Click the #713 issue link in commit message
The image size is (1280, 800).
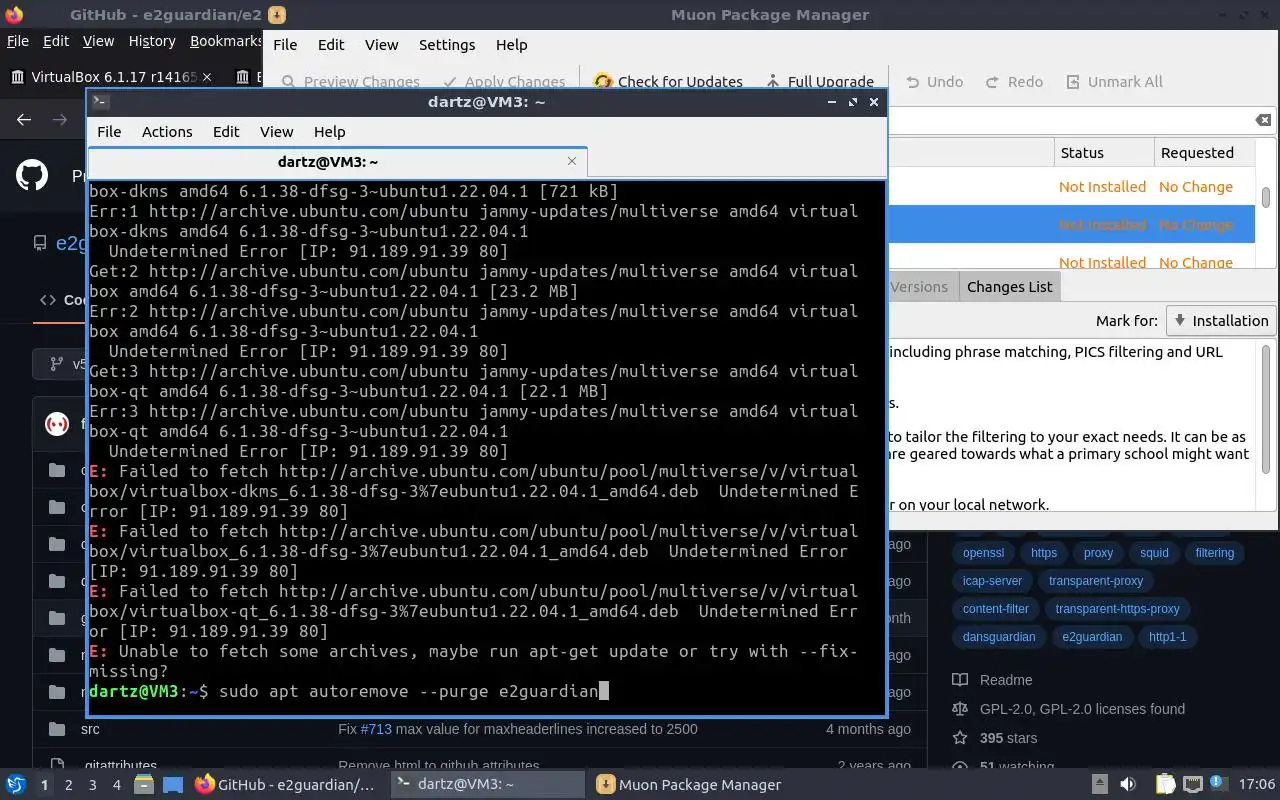pos(377,729)
